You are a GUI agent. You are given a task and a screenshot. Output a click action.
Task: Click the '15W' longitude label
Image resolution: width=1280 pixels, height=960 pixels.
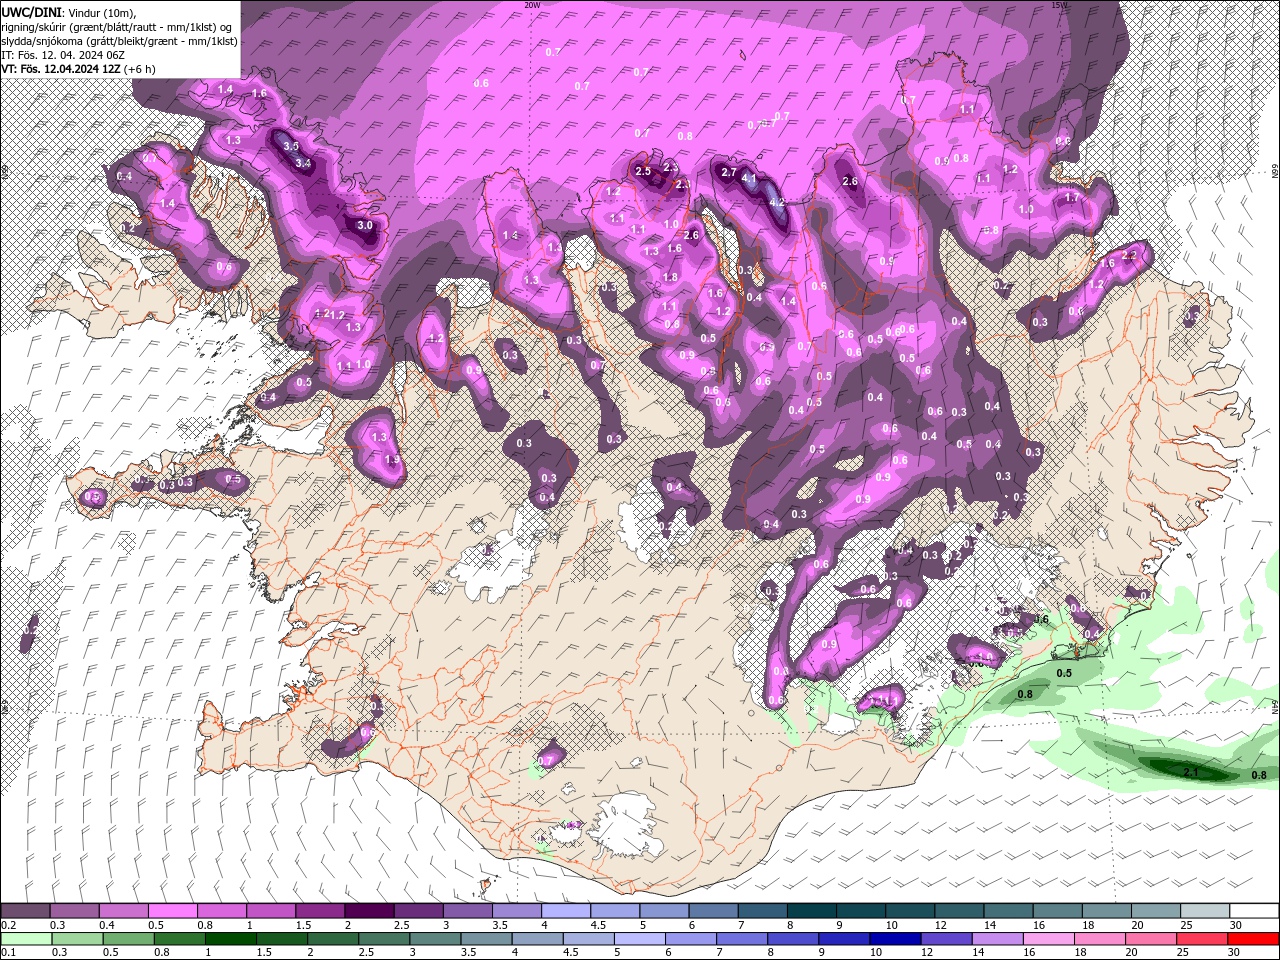1059,5
